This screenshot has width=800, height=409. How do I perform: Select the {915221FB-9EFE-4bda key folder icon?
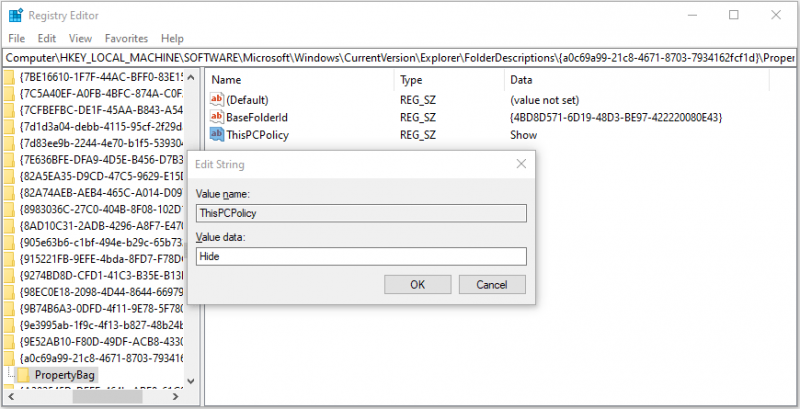9,259
